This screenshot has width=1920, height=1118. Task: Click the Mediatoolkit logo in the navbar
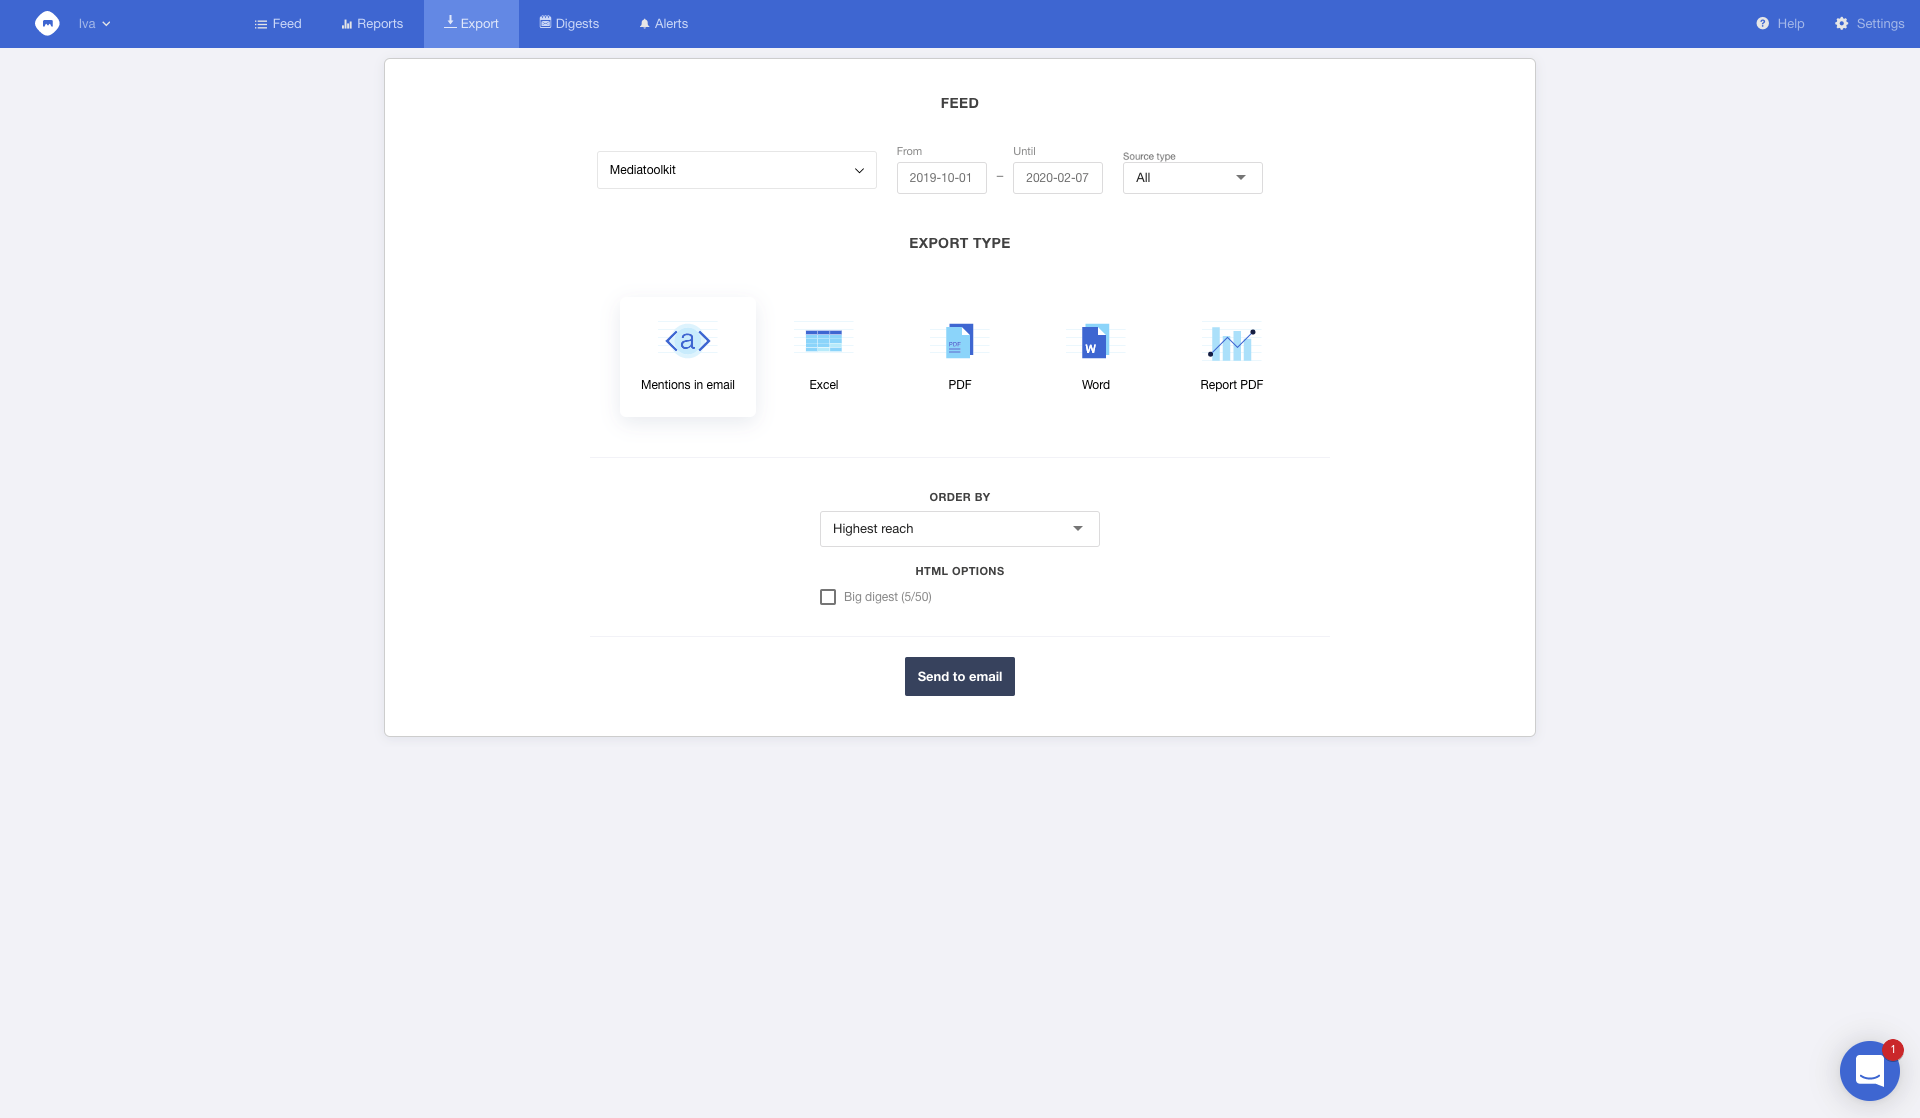(47, 23)
